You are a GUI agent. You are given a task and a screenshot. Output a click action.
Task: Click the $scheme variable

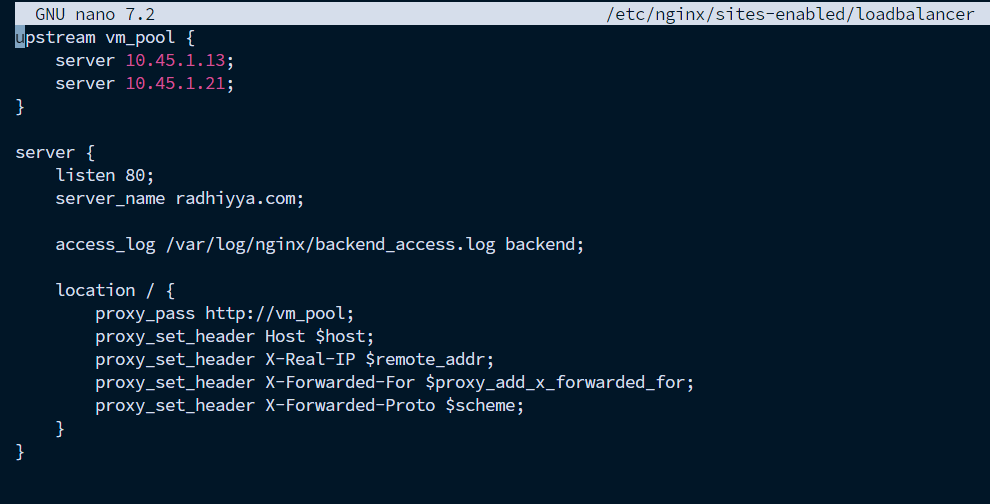484,405
